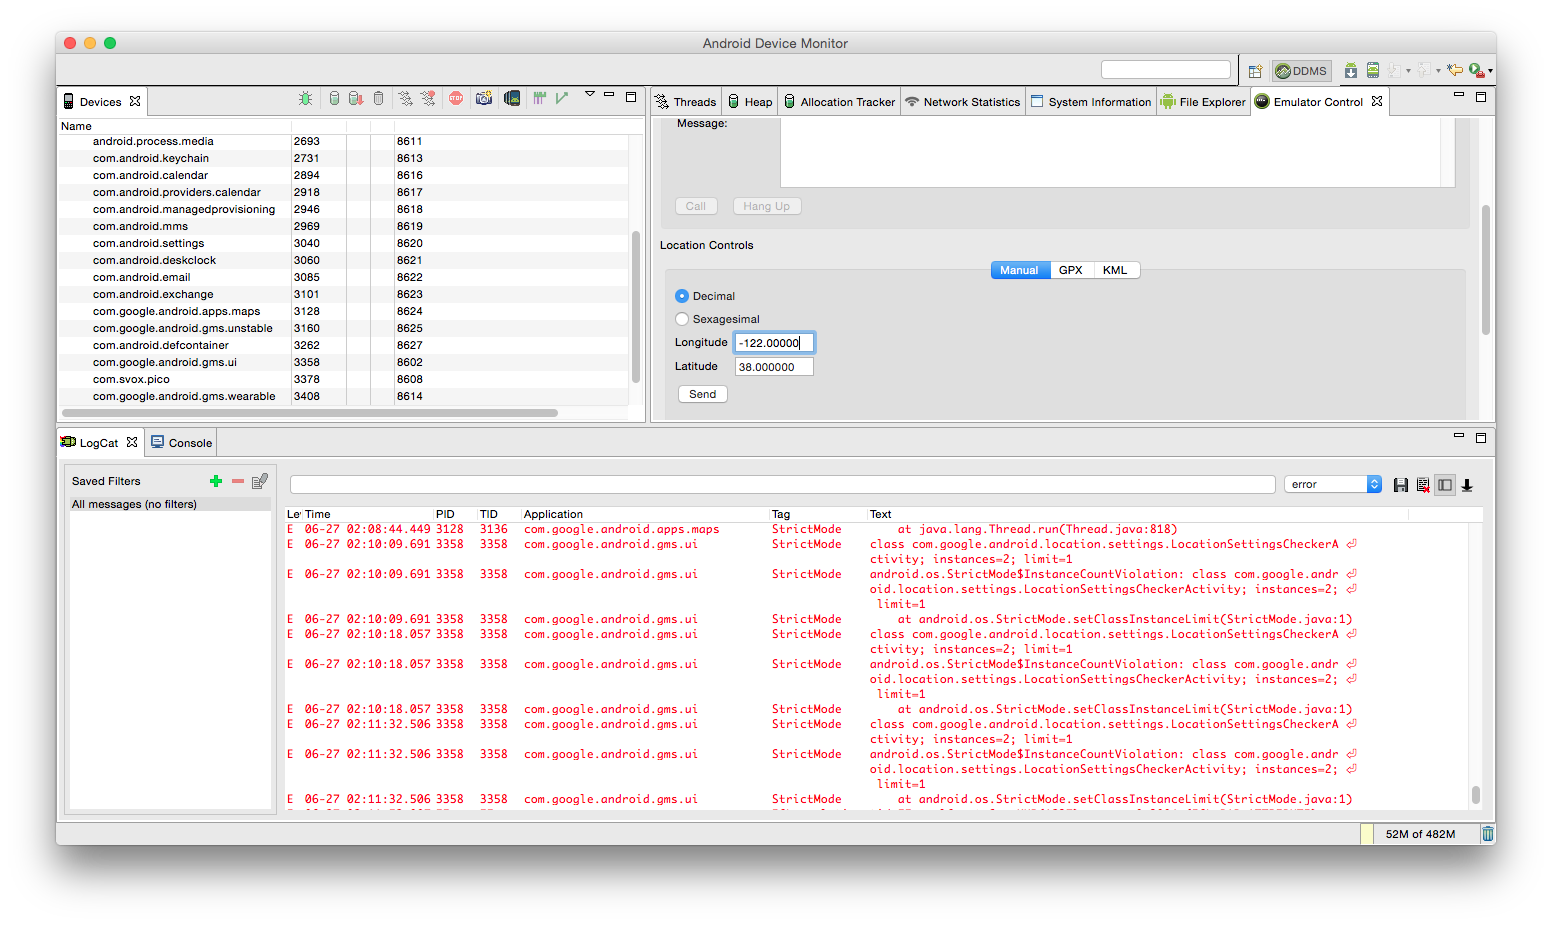
Task: Click the run external tools icon
Action: point(1476,70)
